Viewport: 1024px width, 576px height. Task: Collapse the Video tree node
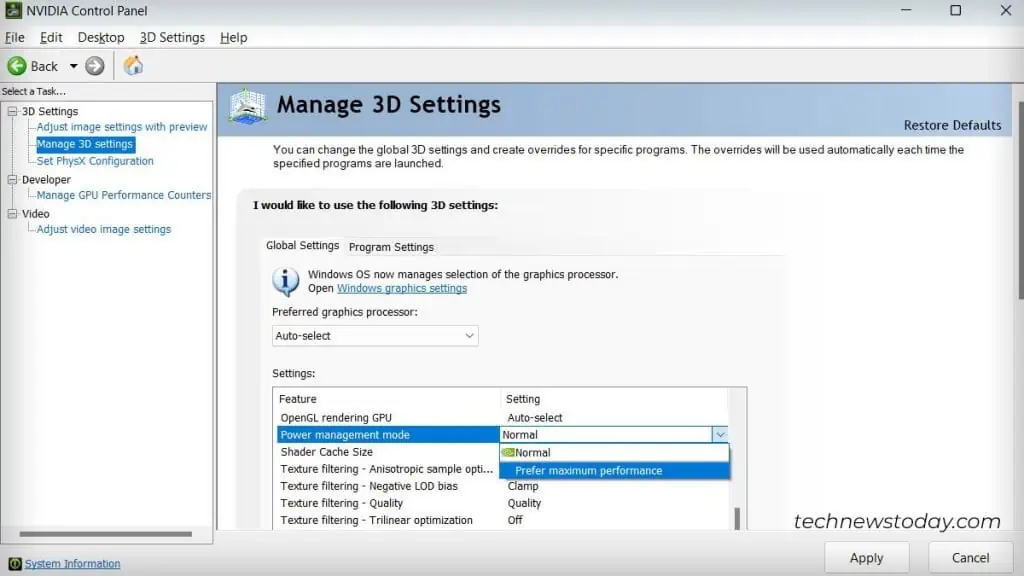pyautogui.click(x=12, y=214)
